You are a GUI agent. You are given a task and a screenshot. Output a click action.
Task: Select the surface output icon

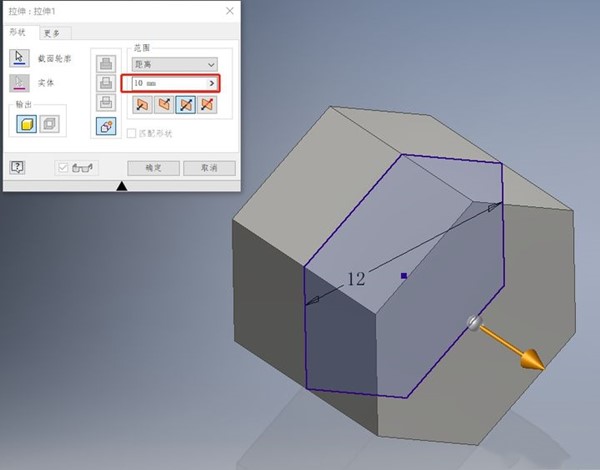[x=50, y=124]
